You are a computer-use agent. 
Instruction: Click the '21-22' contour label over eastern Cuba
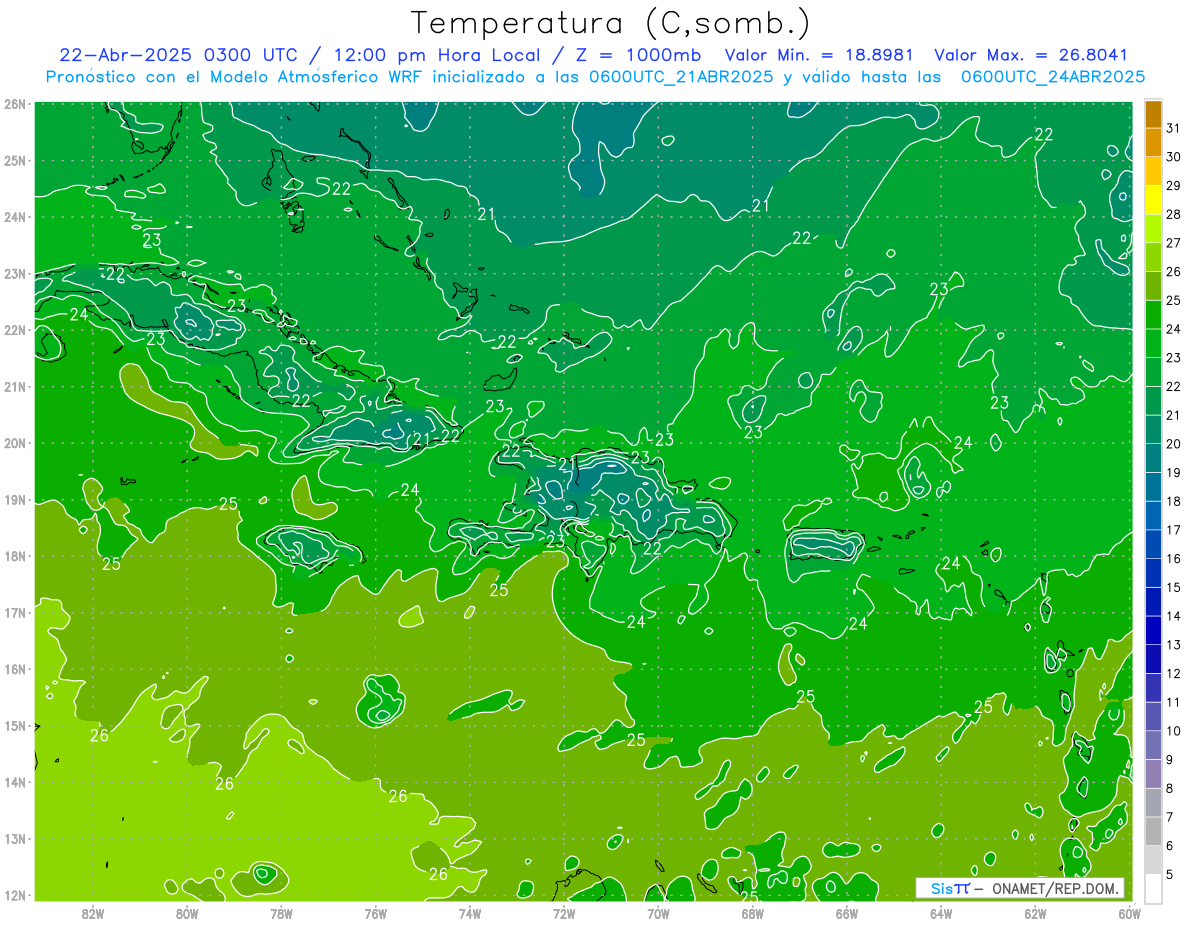(436, 437)
